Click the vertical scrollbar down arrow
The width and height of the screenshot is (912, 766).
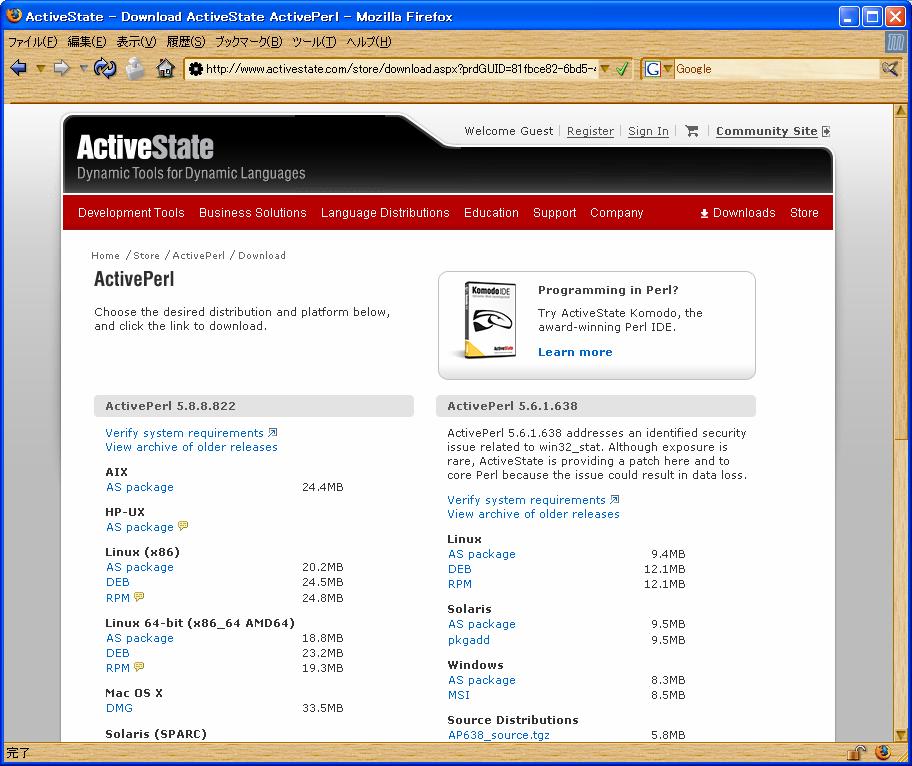pyautogui.click(x=903, y=734)
